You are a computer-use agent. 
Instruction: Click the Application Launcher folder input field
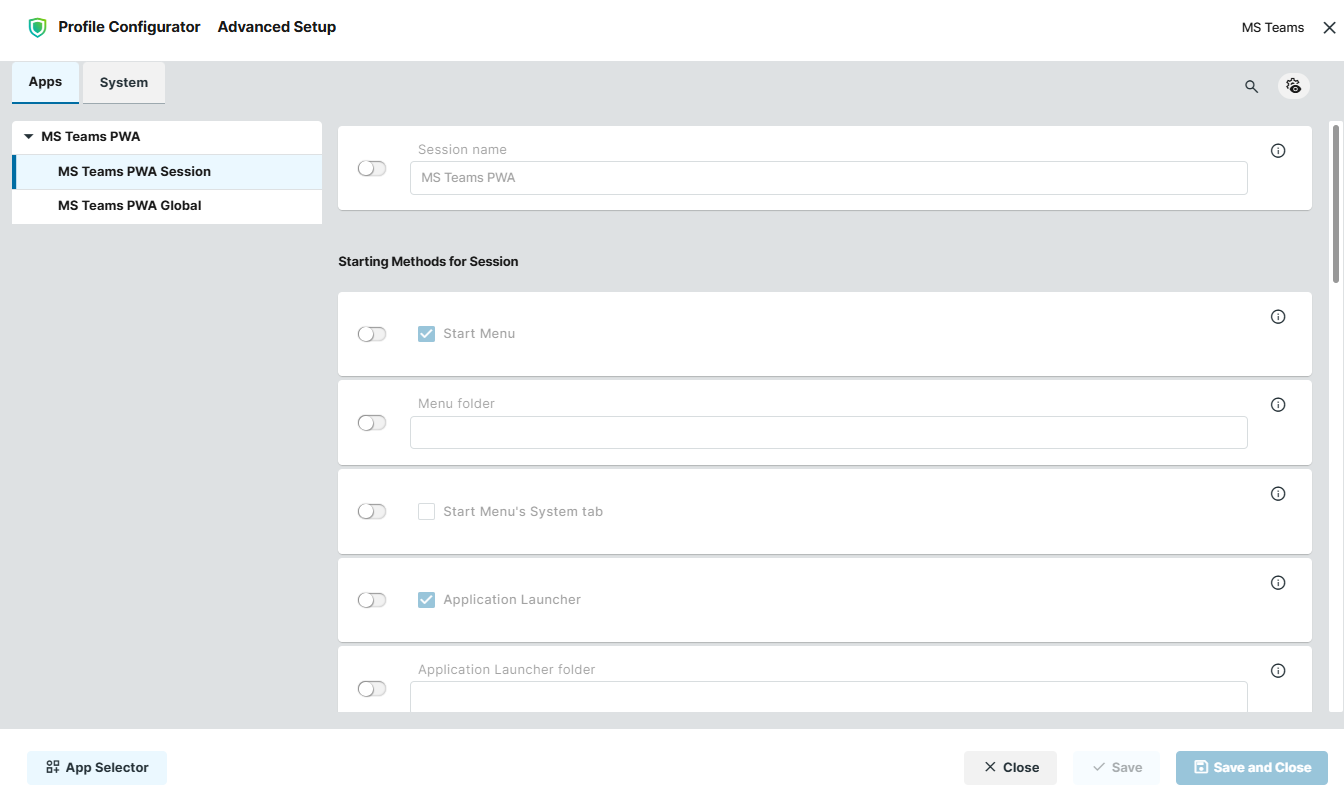click(x=829, y=697)
